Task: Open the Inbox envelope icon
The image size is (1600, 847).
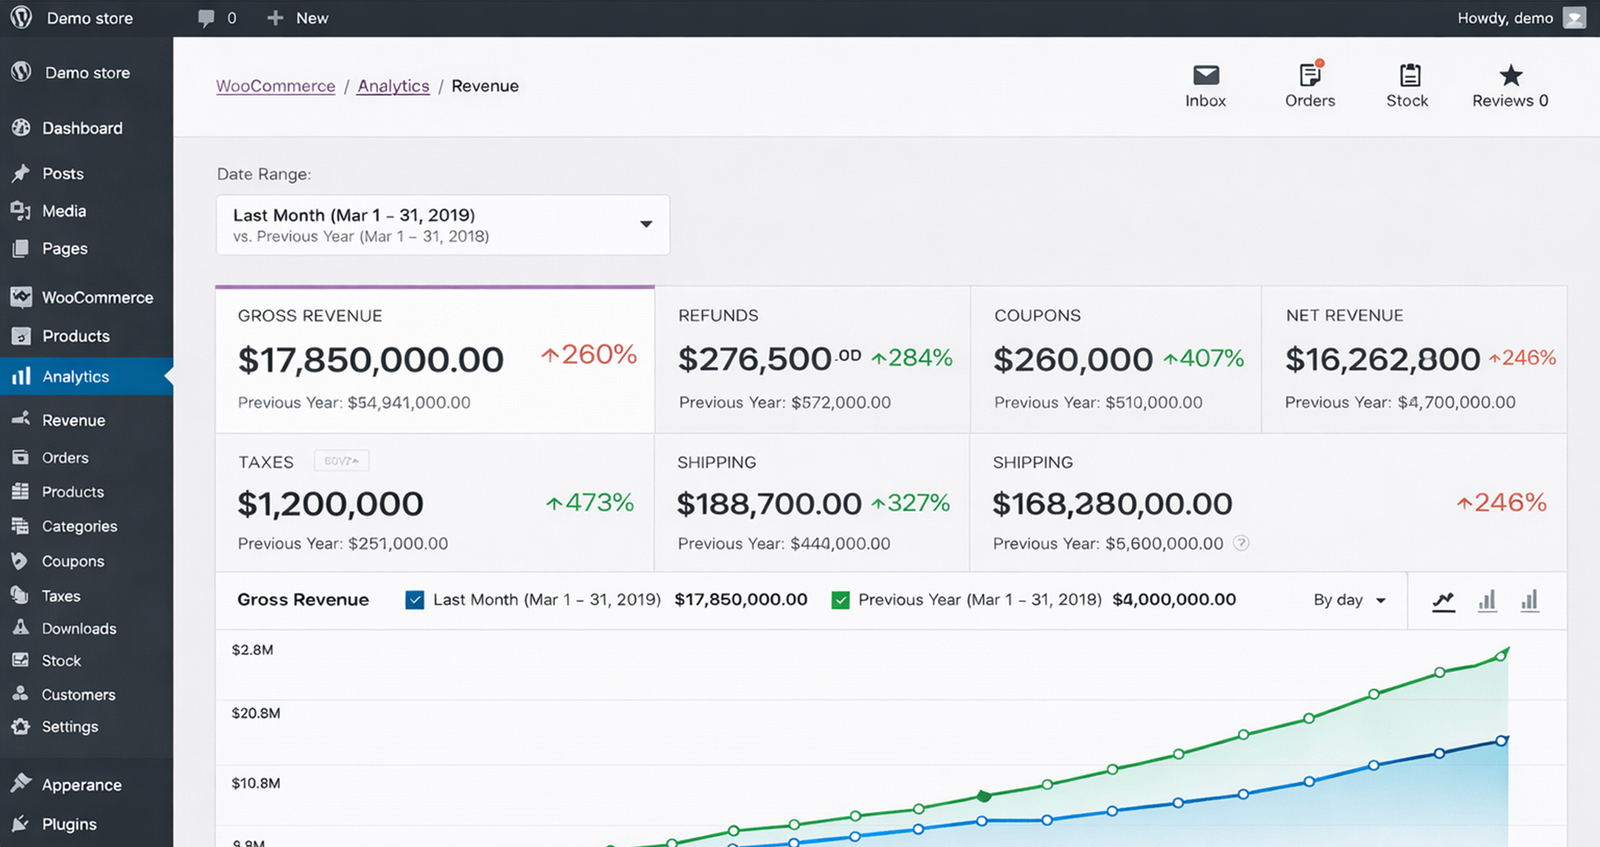Action: click(1205, 76)
